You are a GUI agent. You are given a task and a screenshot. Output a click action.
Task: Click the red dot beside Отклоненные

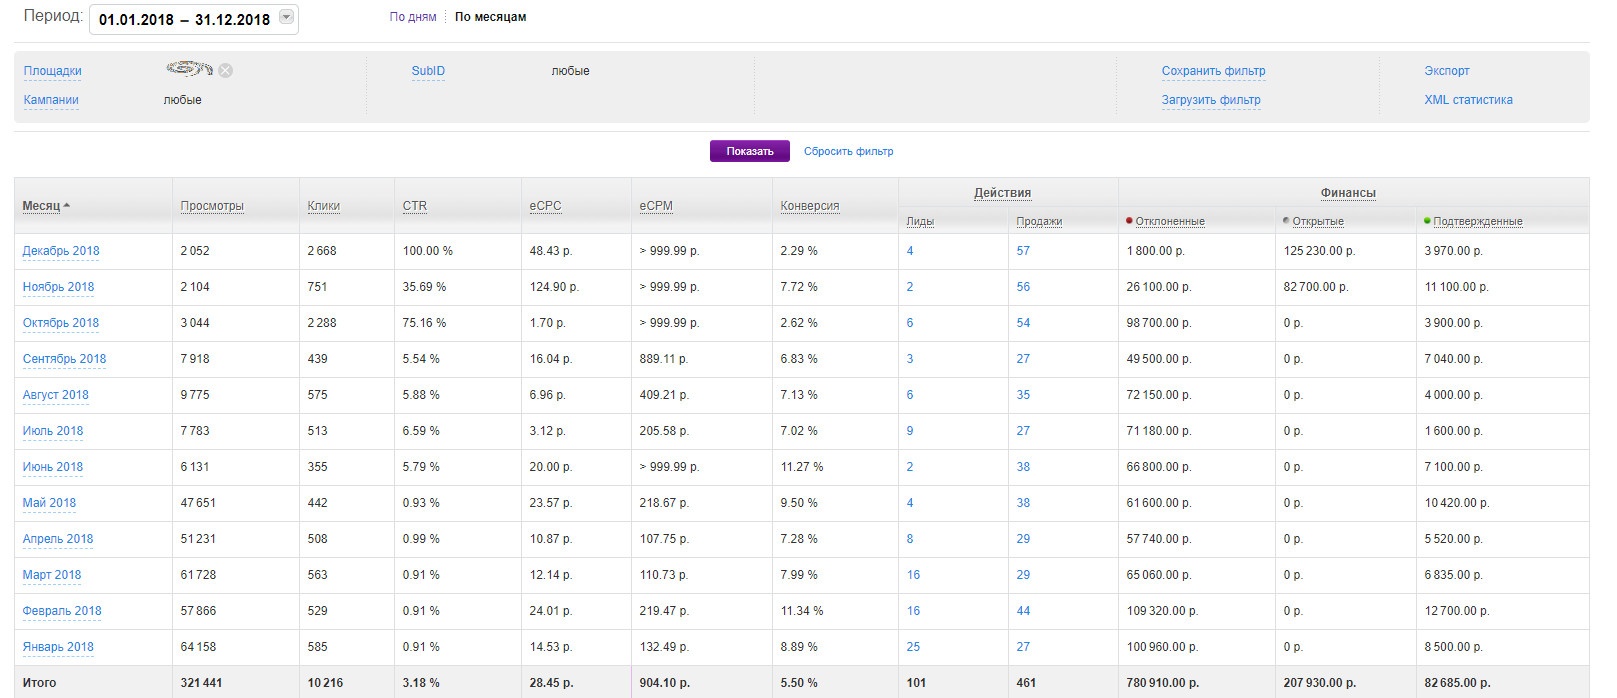click(1129, 220)
